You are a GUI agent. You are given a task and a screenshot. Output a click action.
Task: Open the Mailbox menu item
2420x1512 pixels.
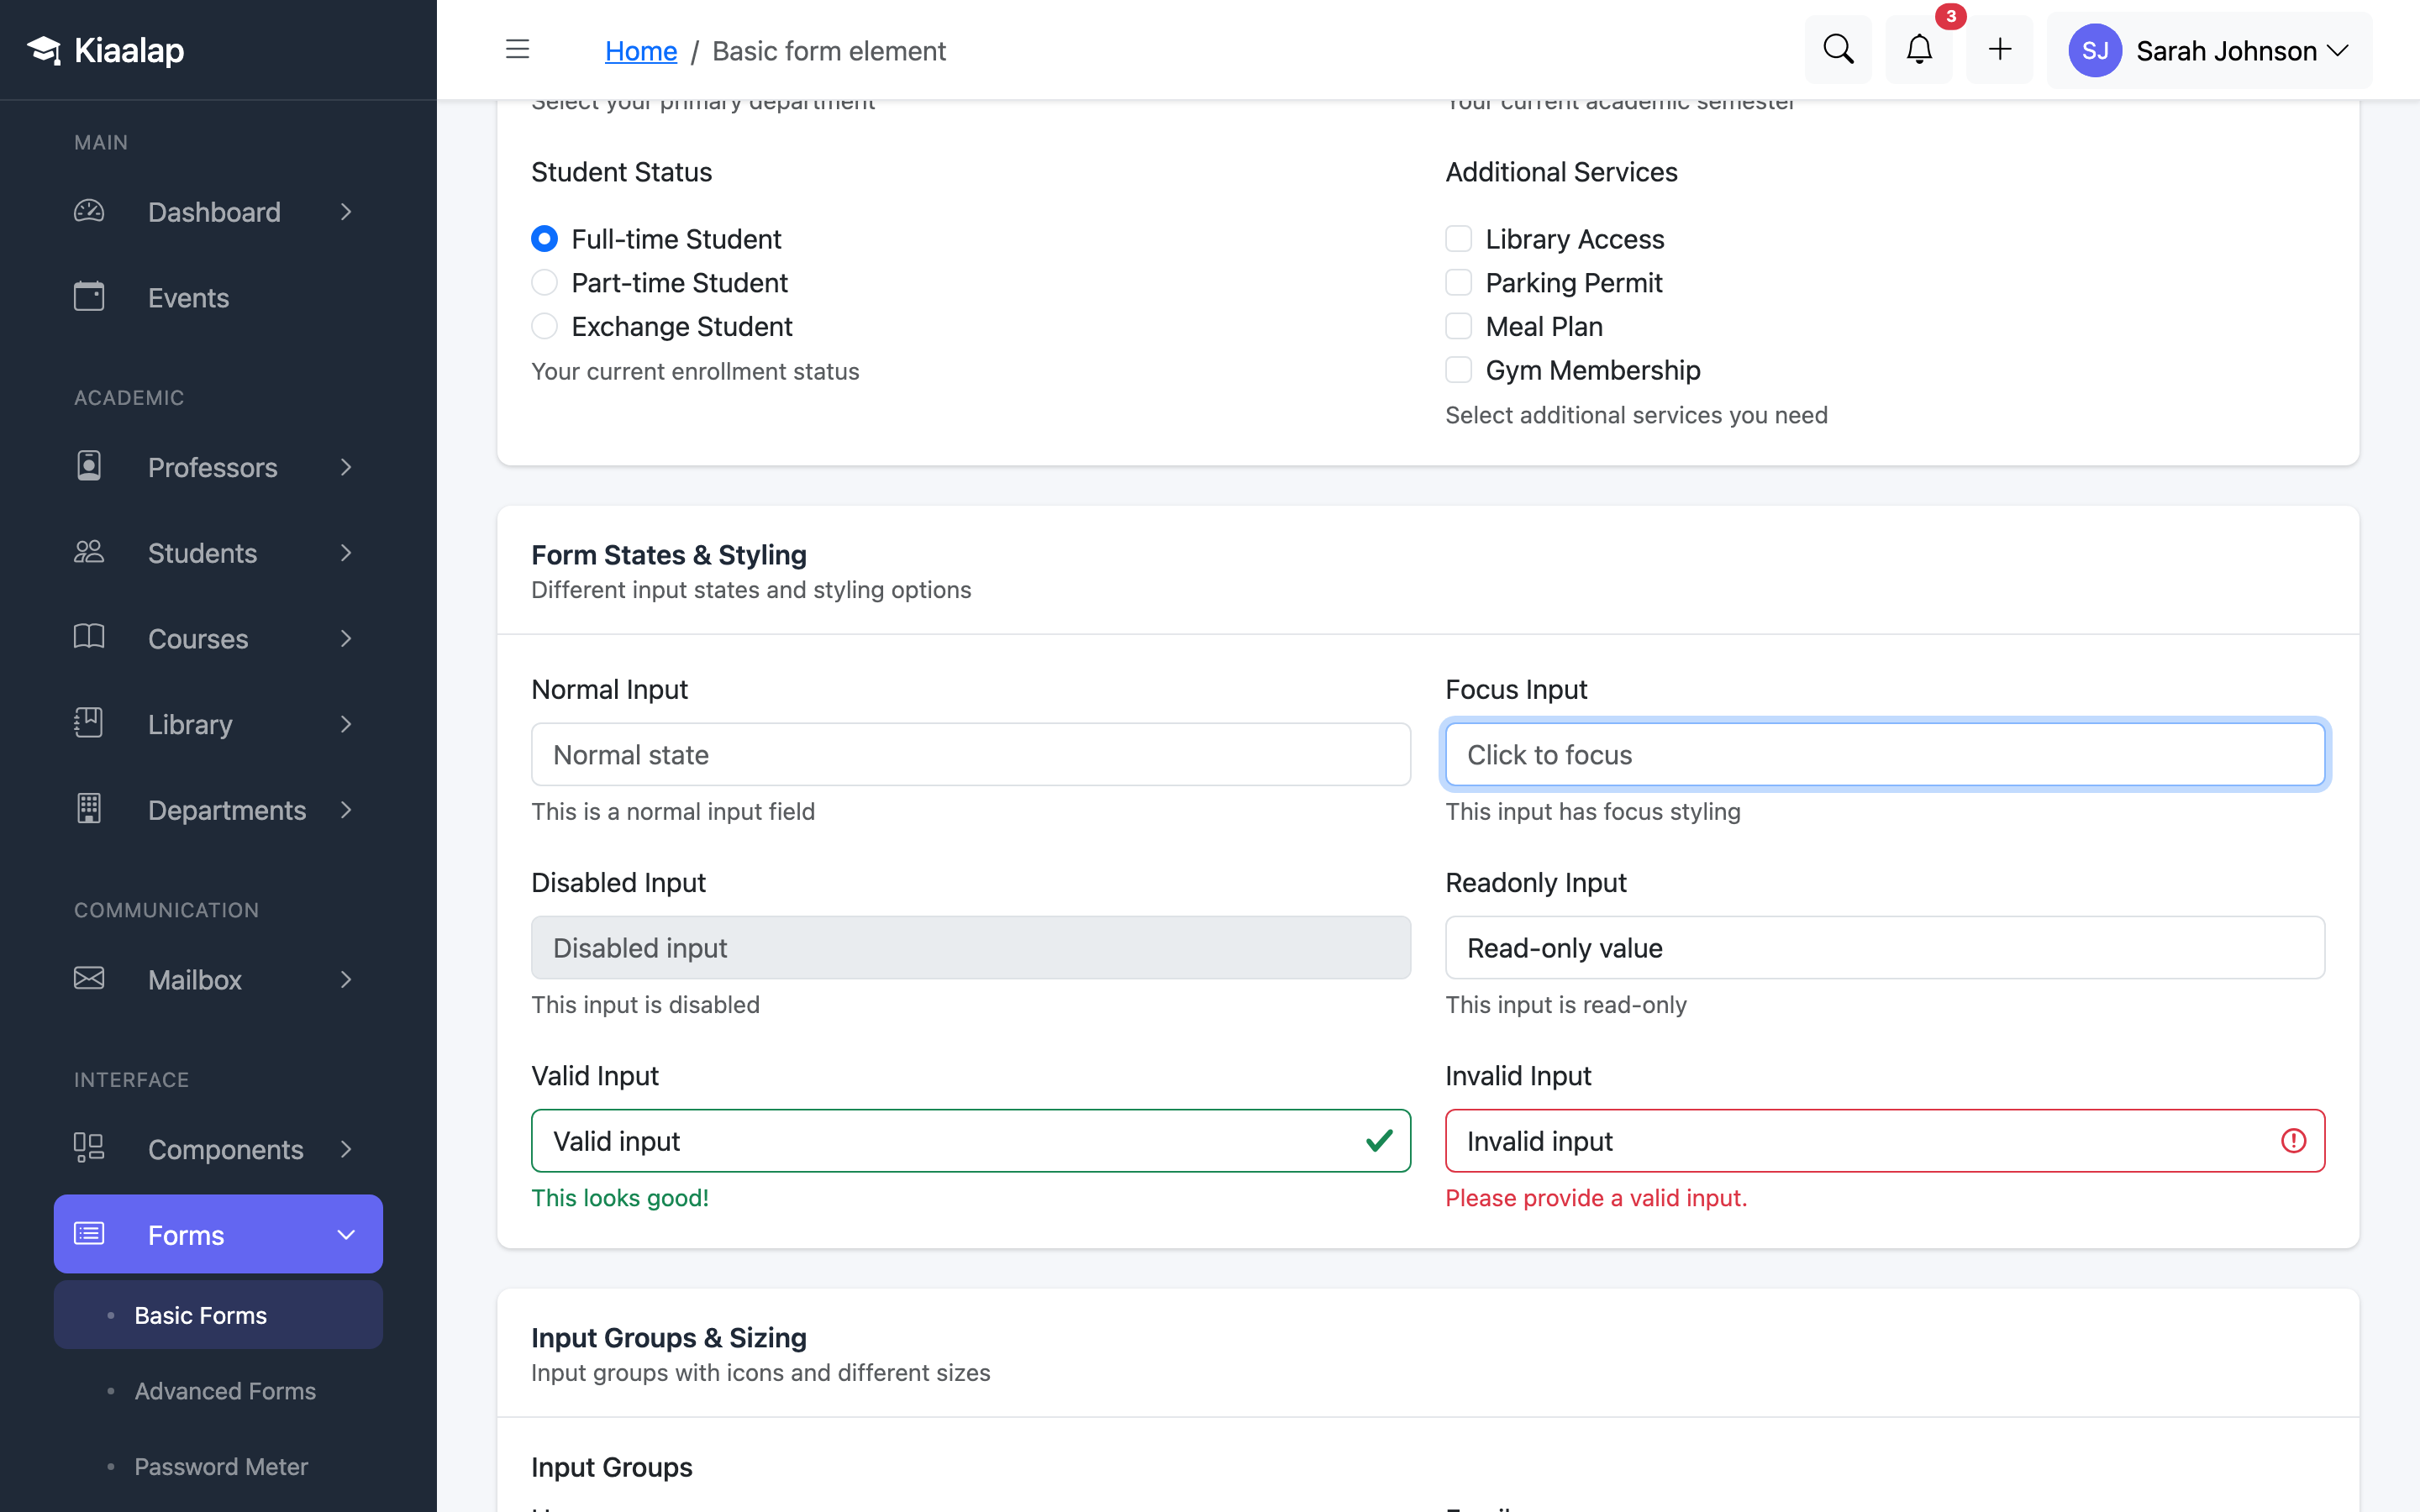(218, 980)
